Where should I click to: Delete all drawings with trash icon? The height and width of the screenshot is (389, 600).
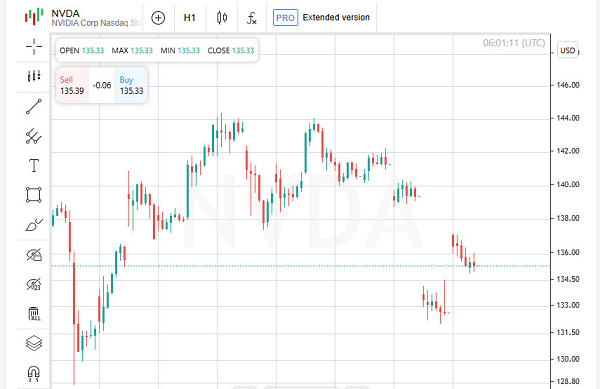click(x=34, y=314)
